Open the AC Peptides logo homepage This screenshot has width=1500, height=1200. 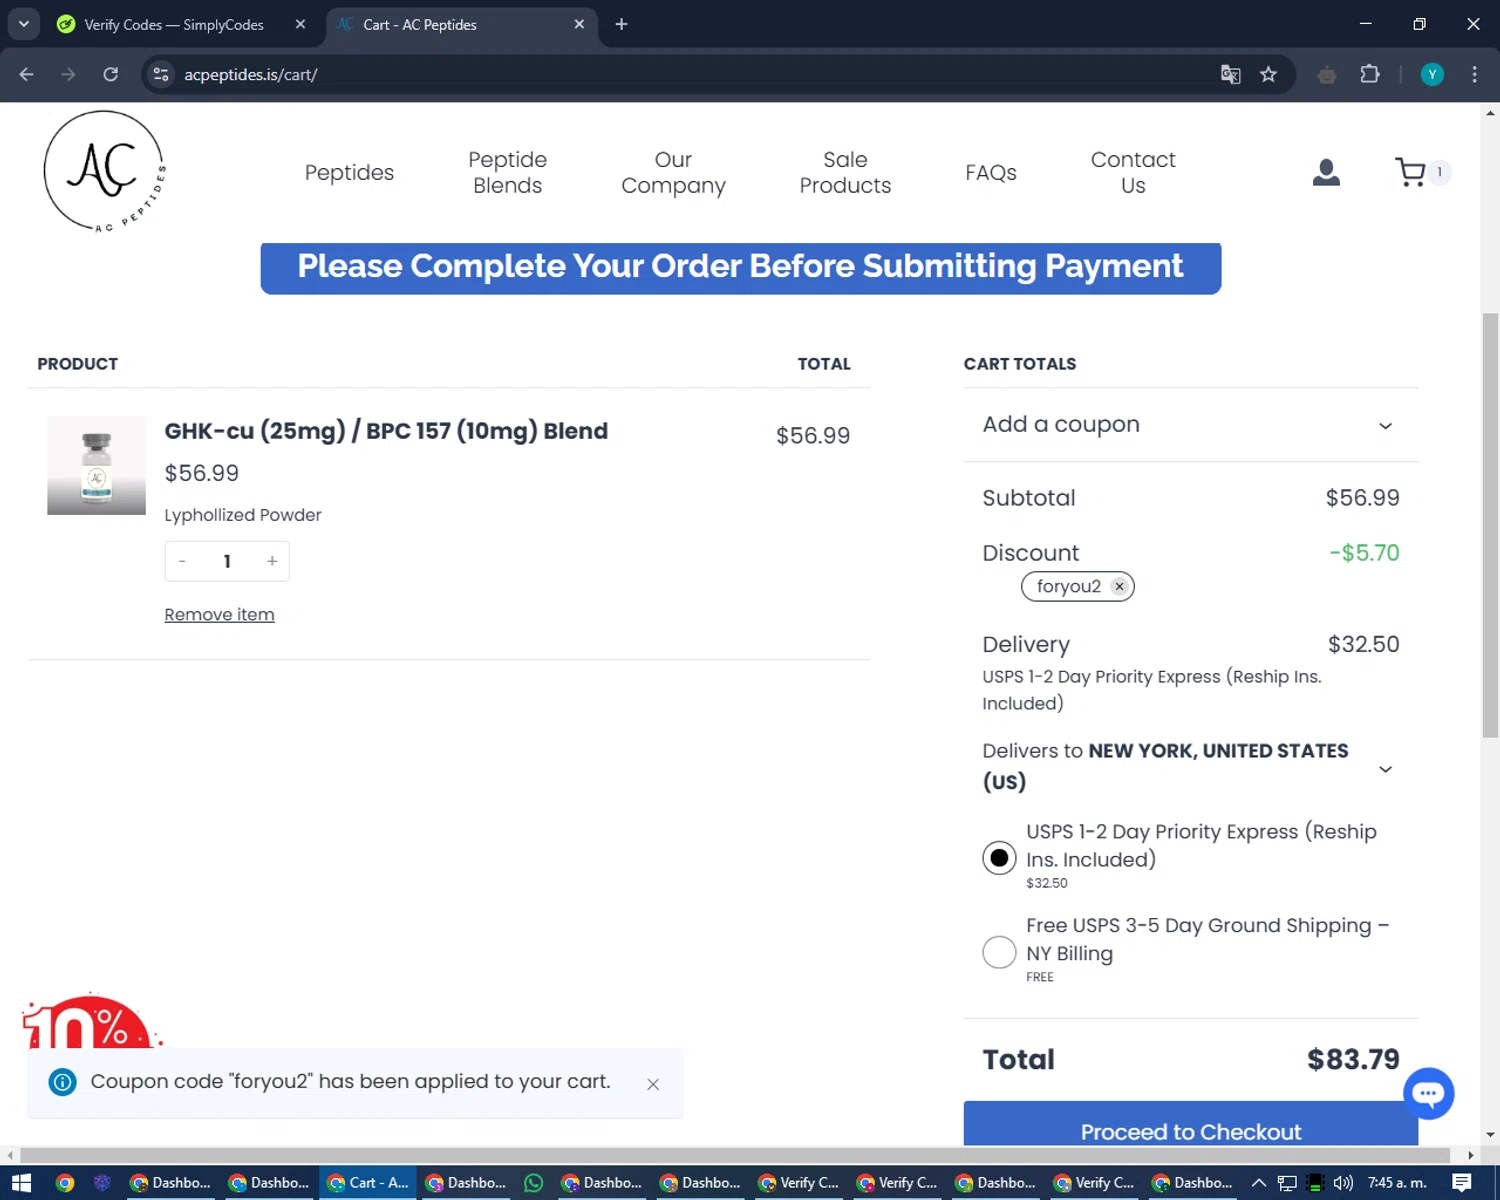tap(105, 171)
